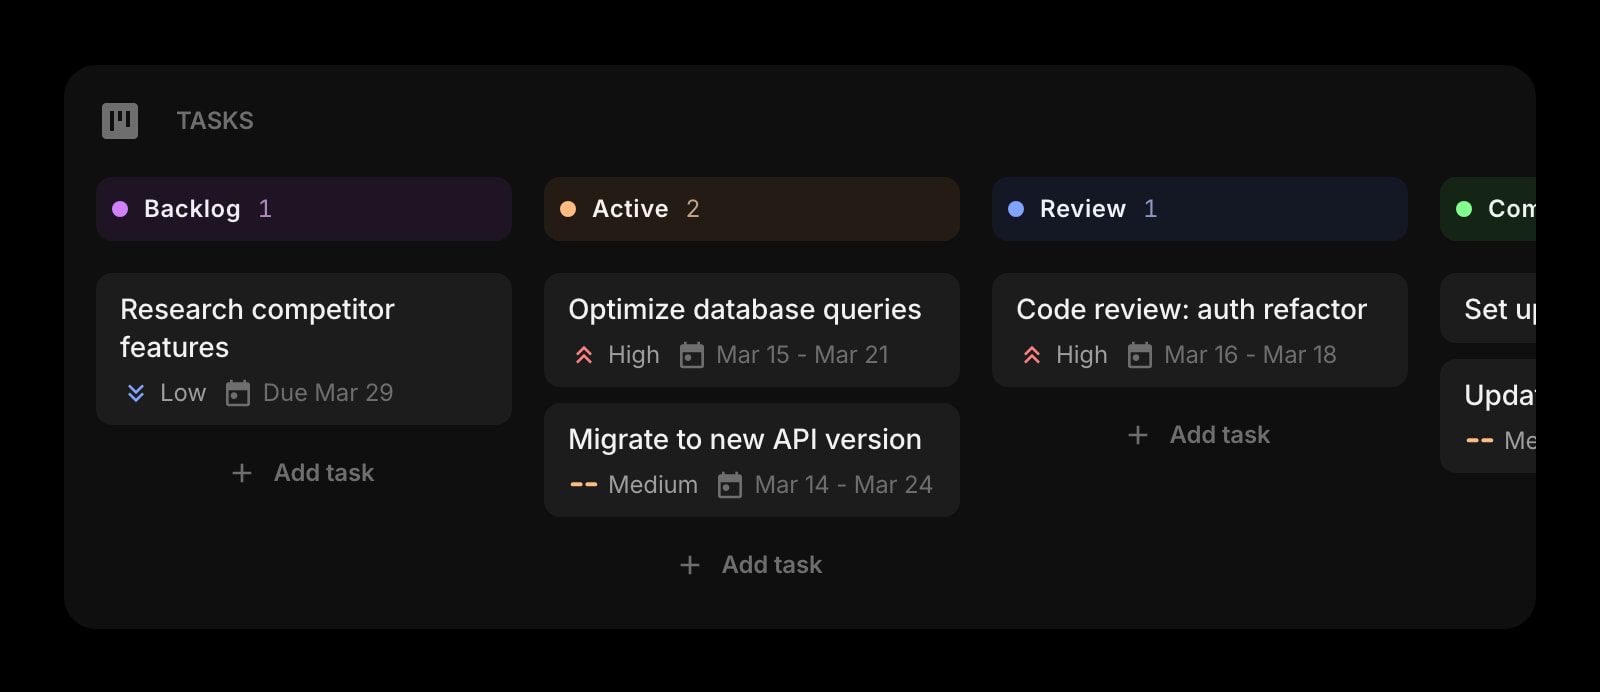Click the Low priority label
Screen dimensions: 1600x692
click(x=183, y=393)
